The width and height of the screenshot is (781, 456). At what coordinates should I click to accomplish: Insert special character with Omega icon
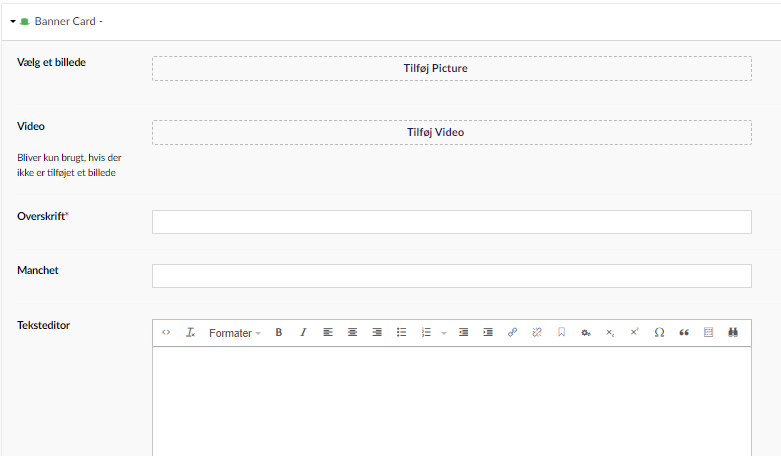[x=659, y=333]
